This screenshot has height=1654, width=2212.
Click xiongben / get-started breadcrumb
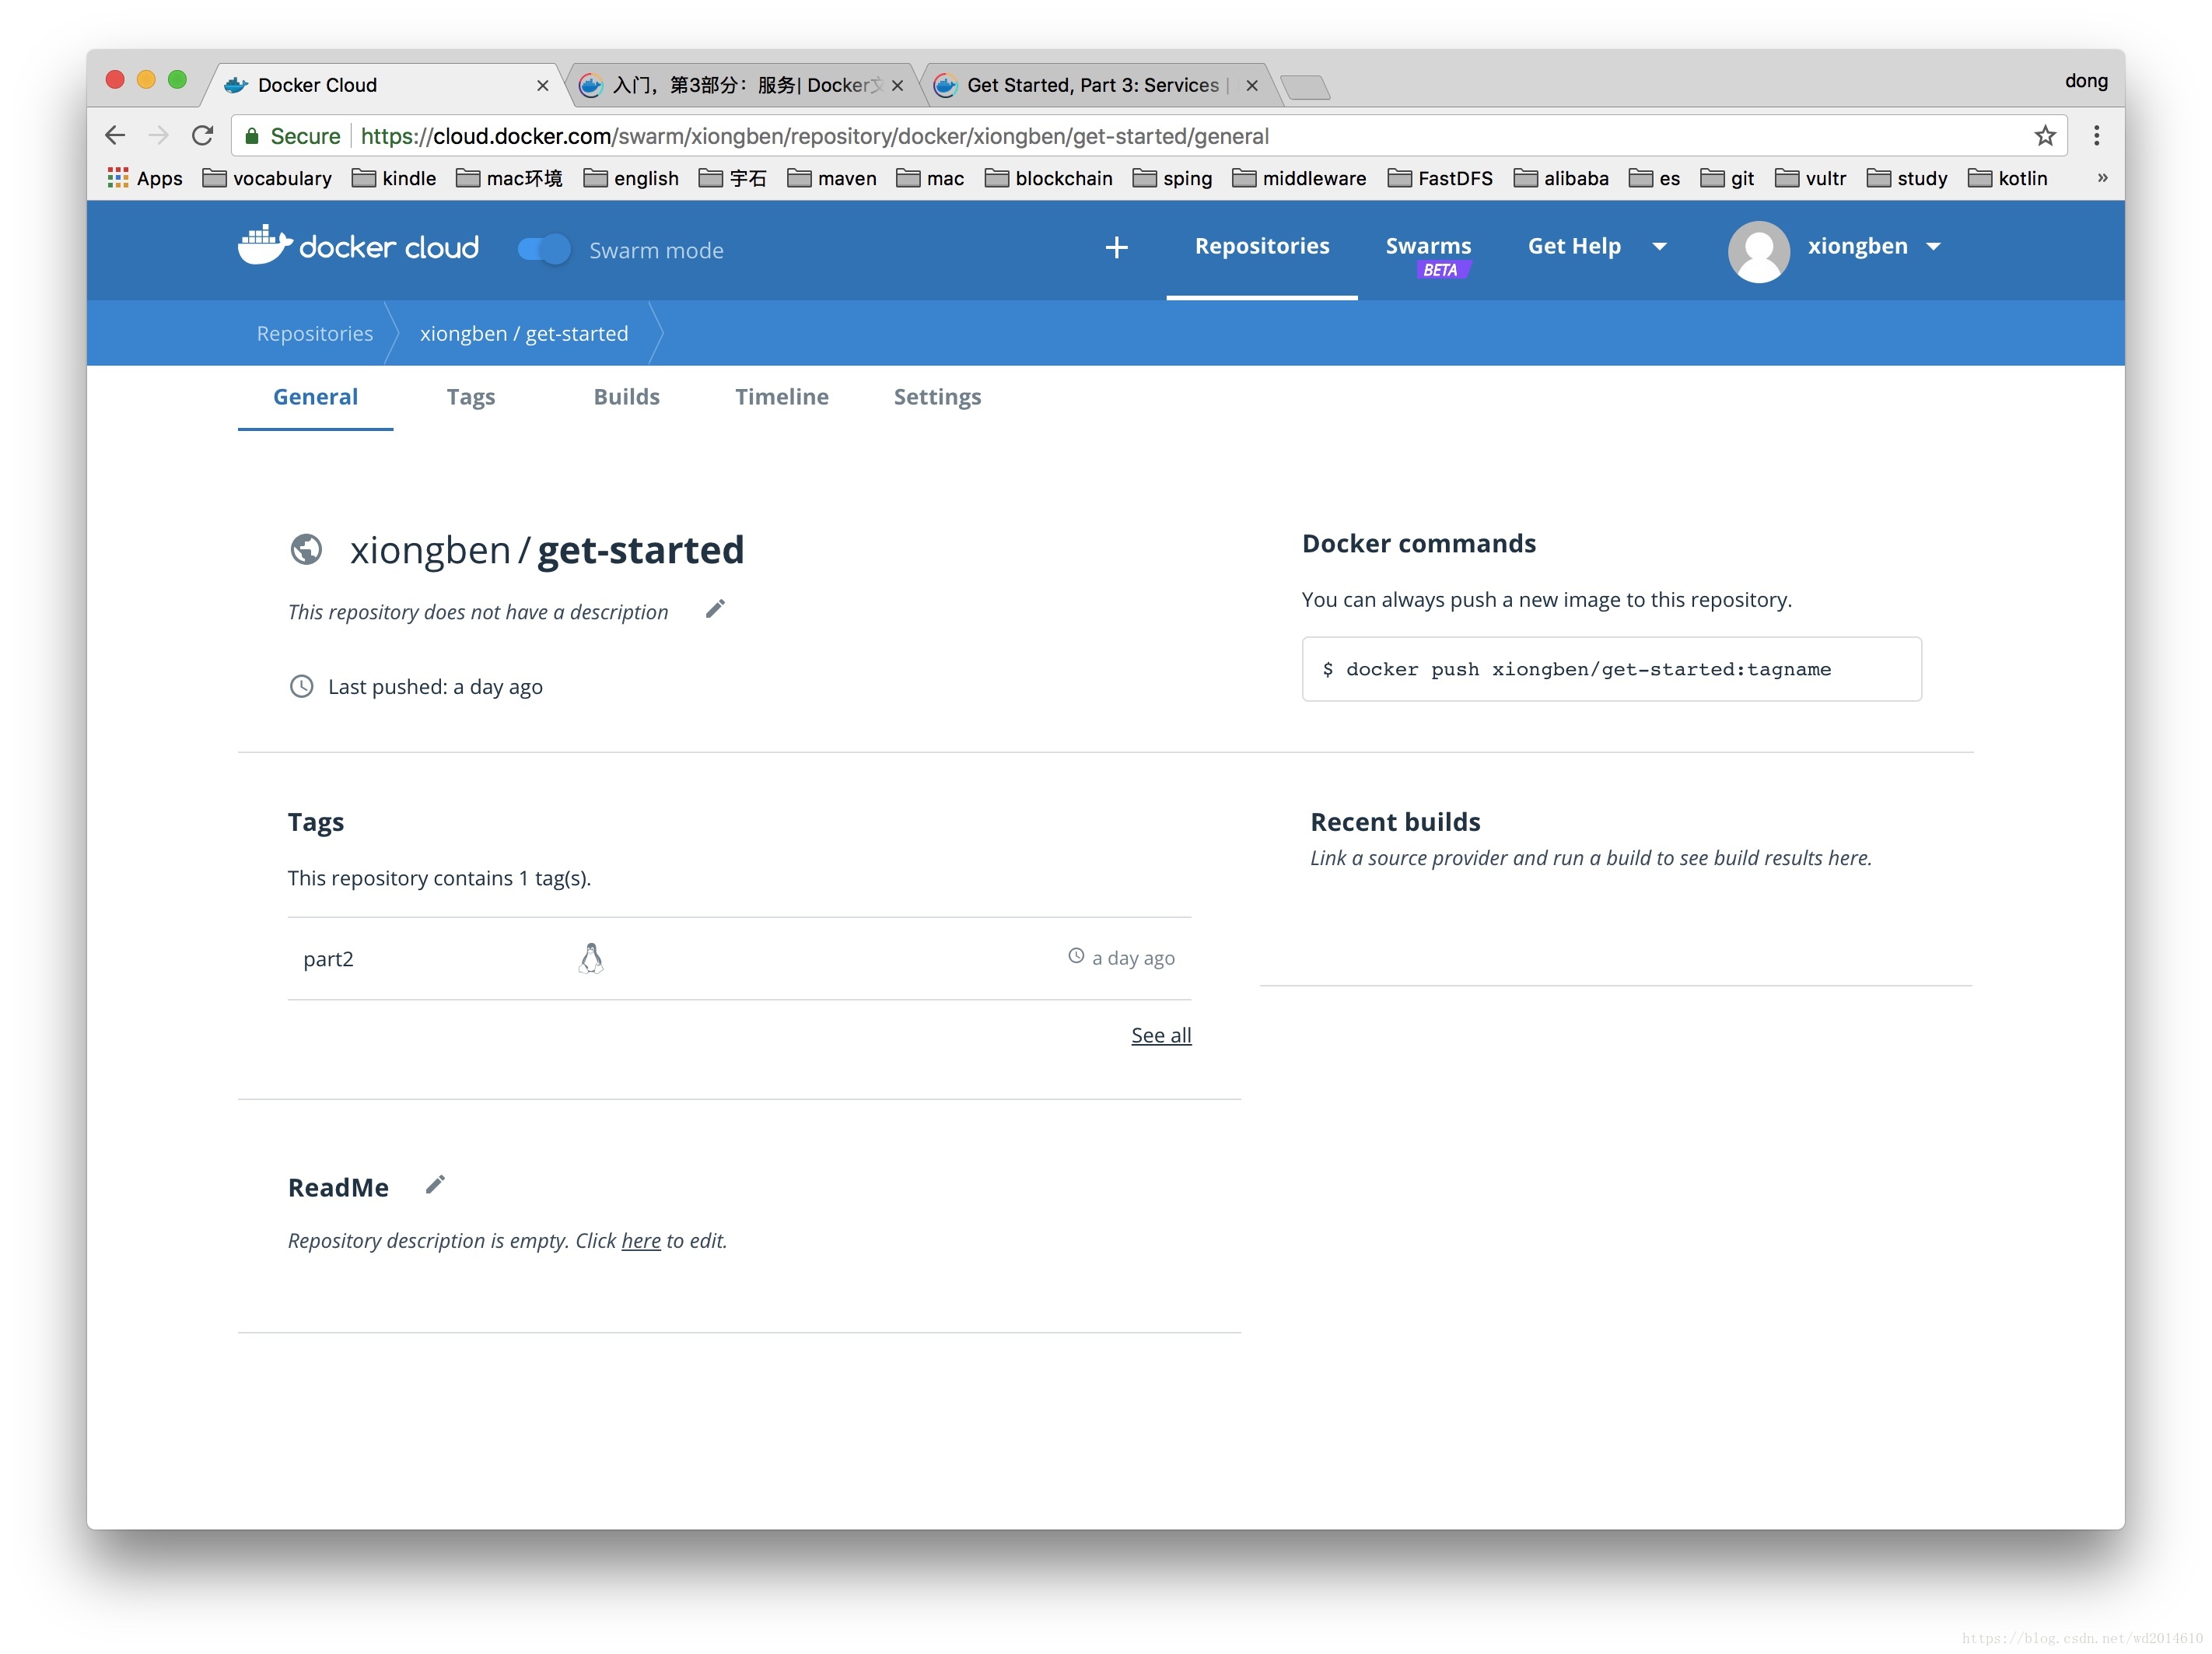pyautogui.click(x=524, y=333)
